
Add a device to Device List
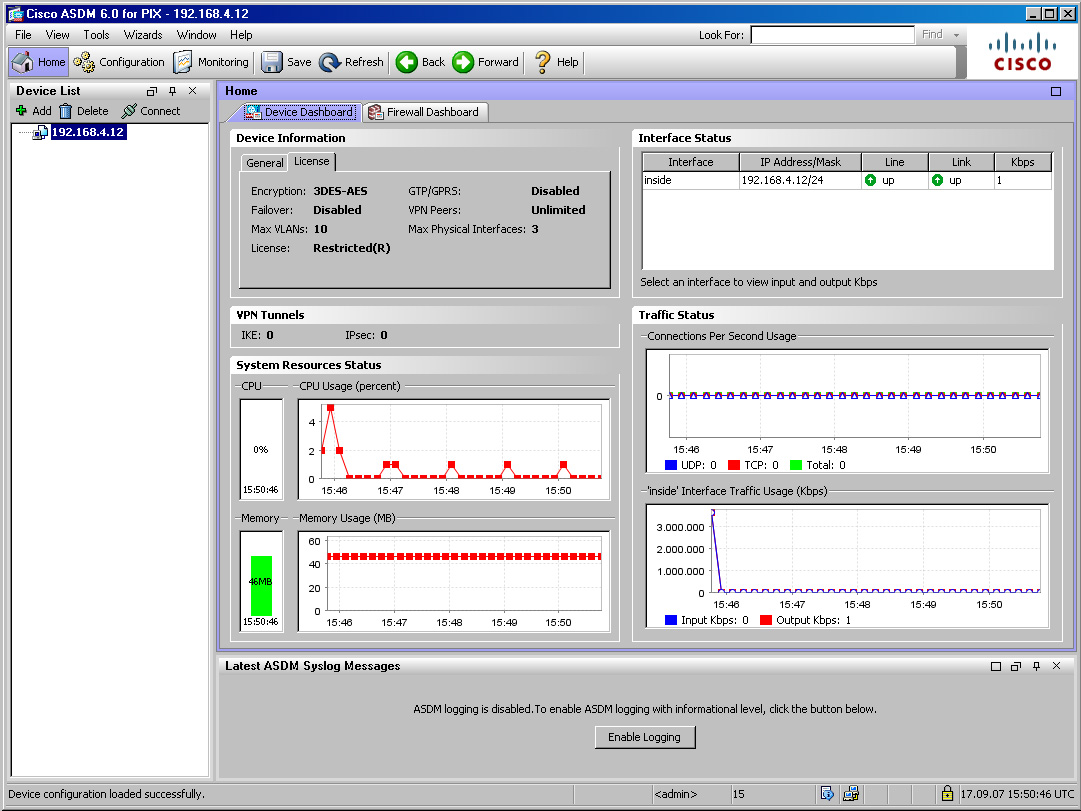coord(33,111)
